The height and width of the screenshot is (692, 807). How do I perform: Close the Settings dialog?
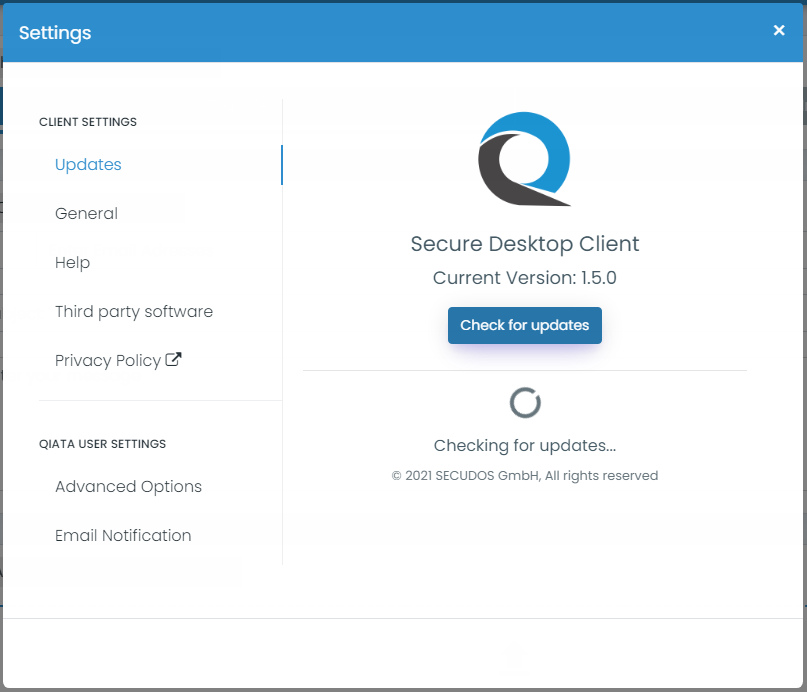click(x=779, y=30)
